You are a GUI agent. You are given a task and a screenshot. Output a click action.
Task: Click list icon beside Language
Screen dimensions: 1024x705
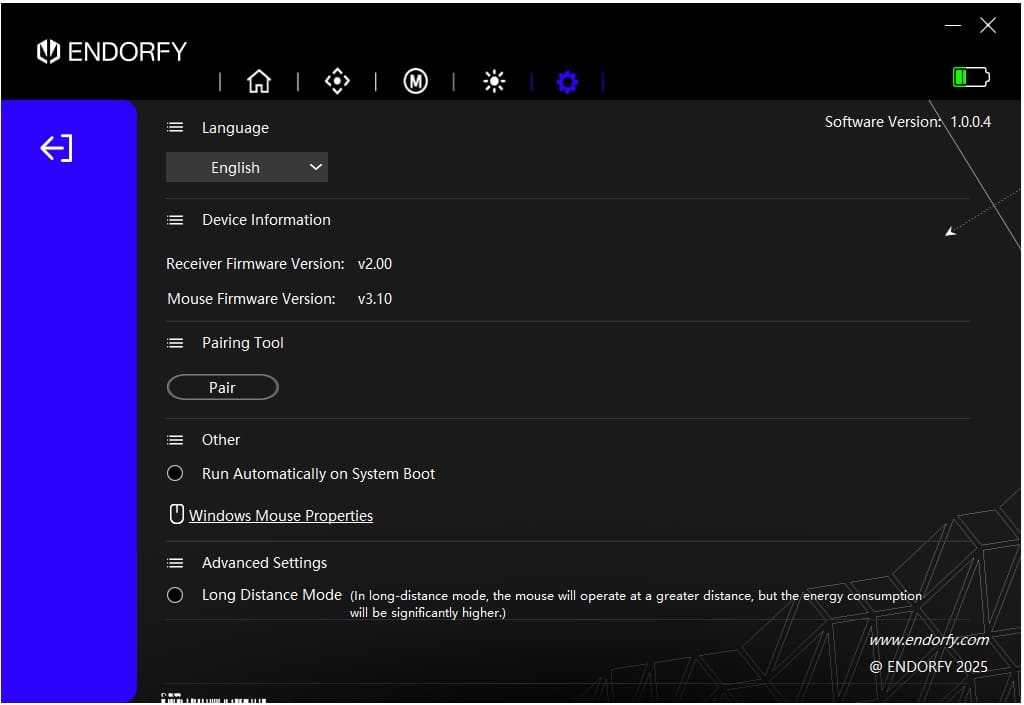point(175,127)
